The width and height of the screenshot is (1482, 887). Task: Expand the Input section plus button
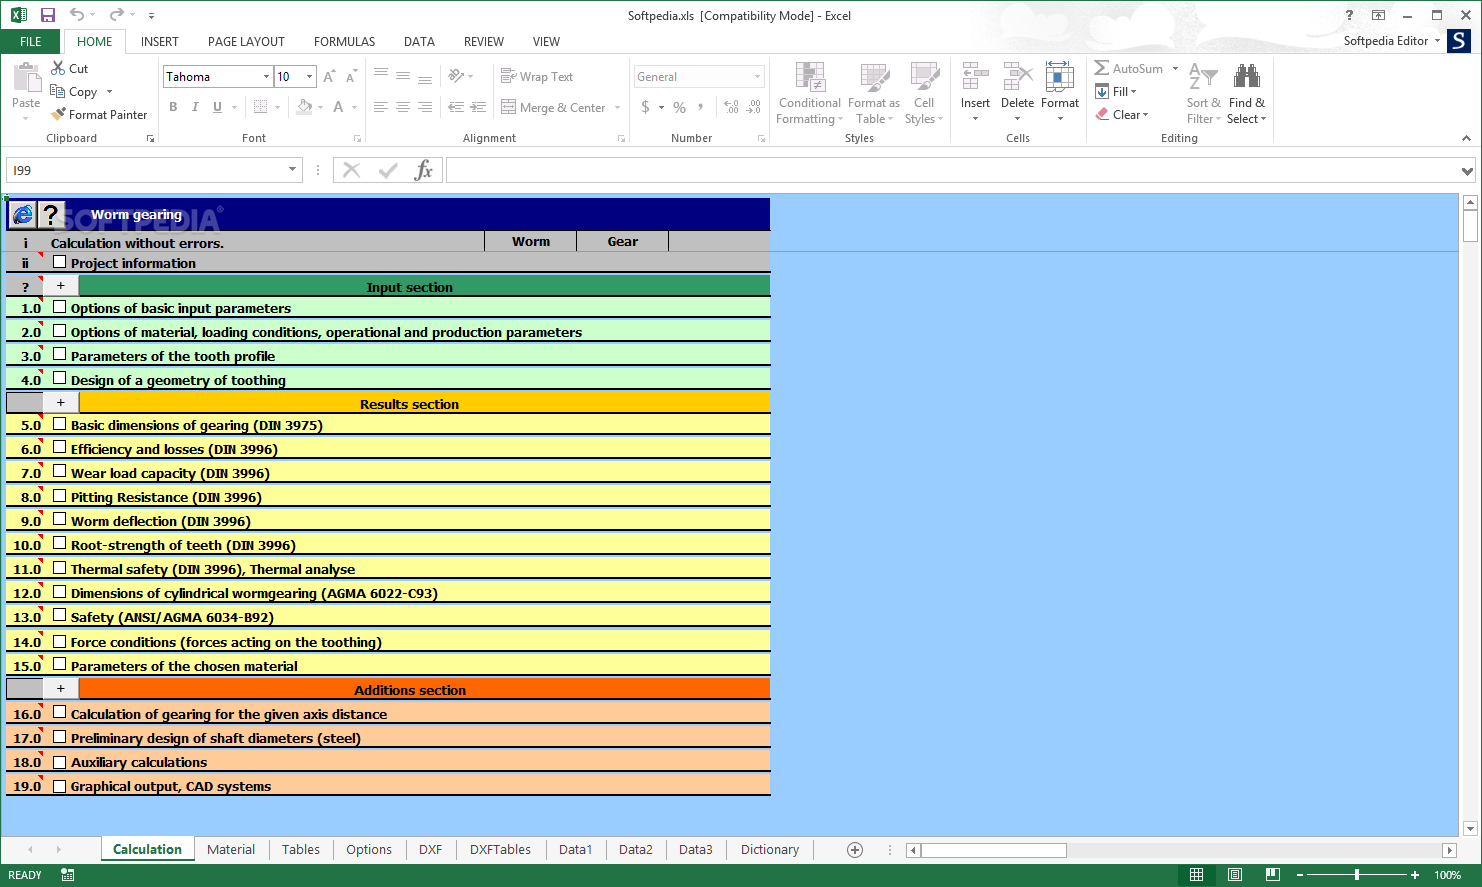(x=61, y=286)
